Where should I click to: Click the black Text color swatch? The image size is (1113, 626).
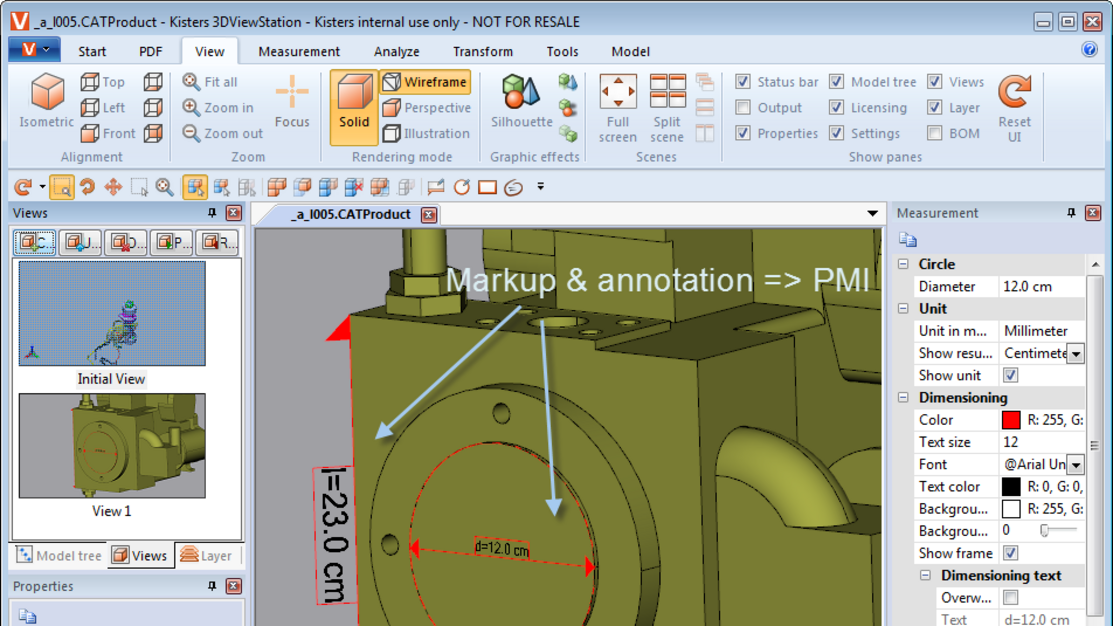click(1011, 487)
